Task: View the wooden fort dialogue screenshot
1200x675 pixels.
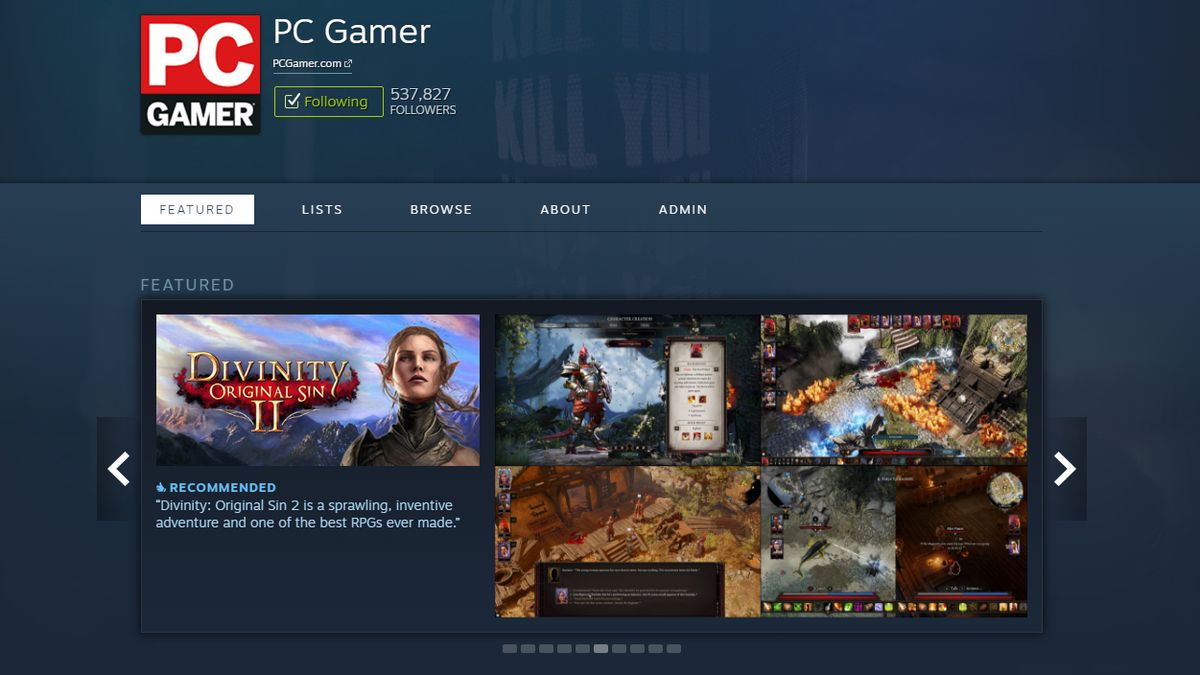Action: [627, 542]
